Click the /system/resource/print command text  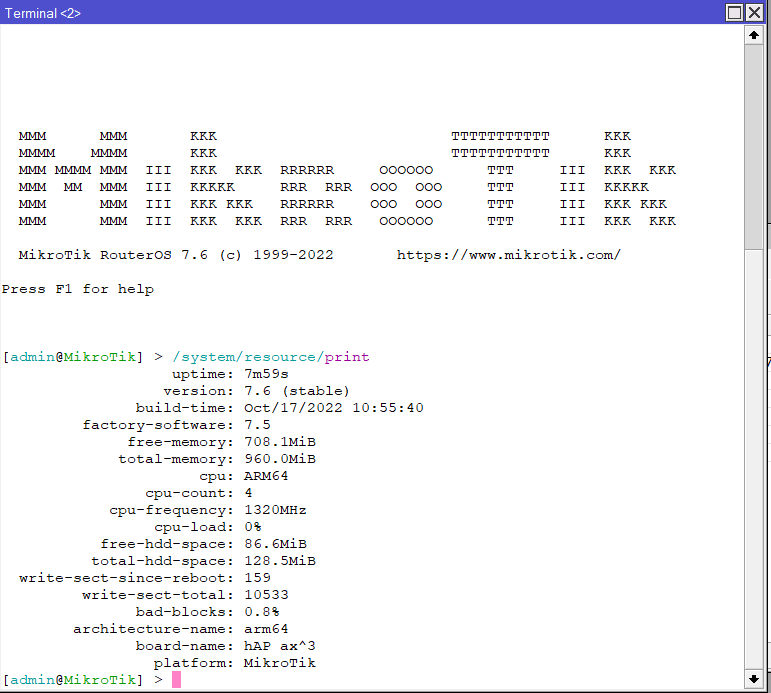tap(270, 357)
